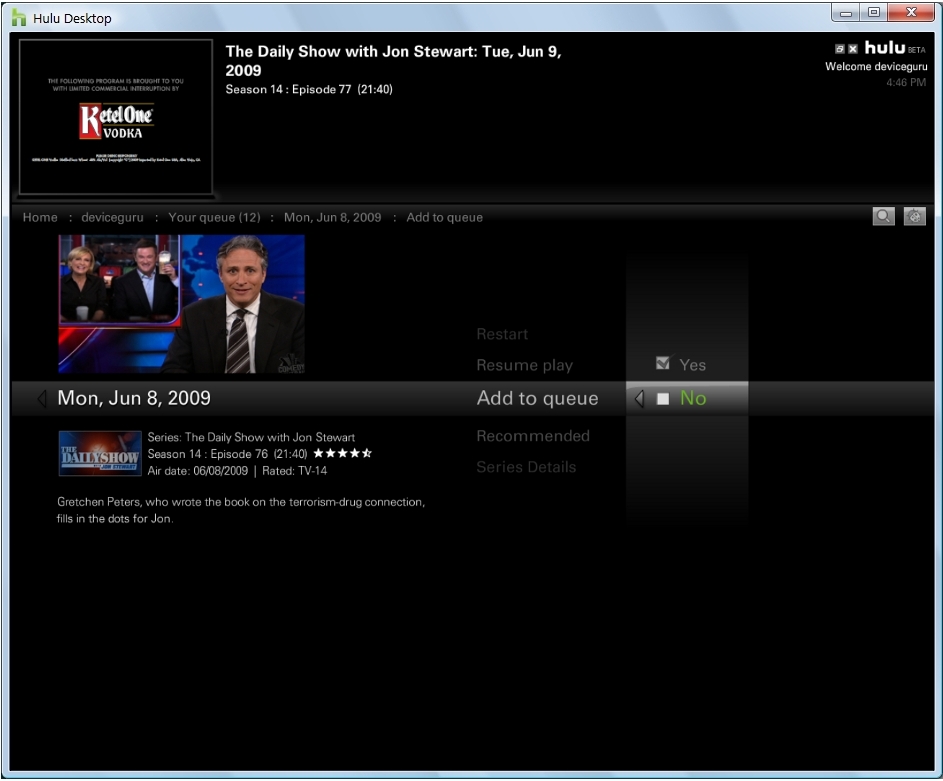Go to Home in the breadcrumb

pyautogui.click(x=40, y=217)
